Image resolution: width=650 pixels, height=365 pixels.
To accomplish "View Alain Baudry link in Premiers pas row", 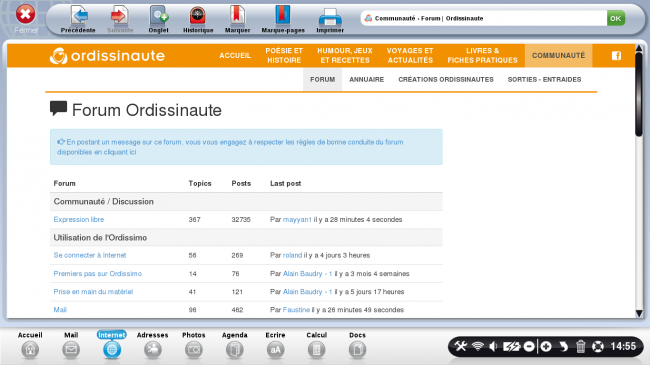I will 307,274.
